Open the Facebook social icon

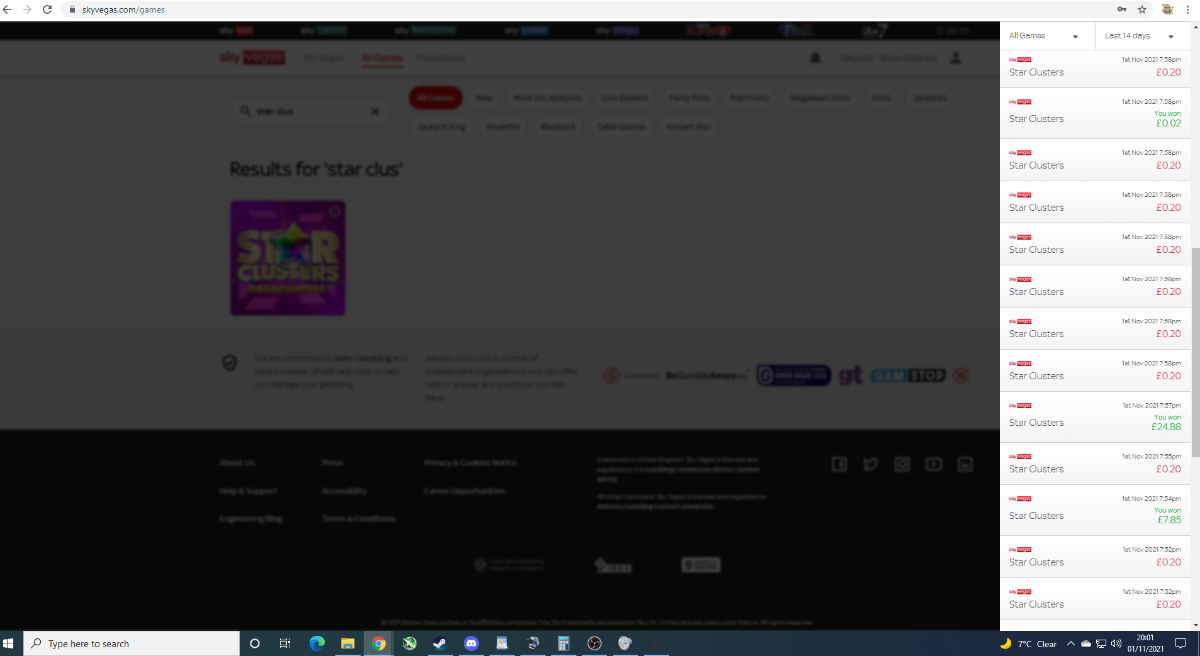(840, 463)
